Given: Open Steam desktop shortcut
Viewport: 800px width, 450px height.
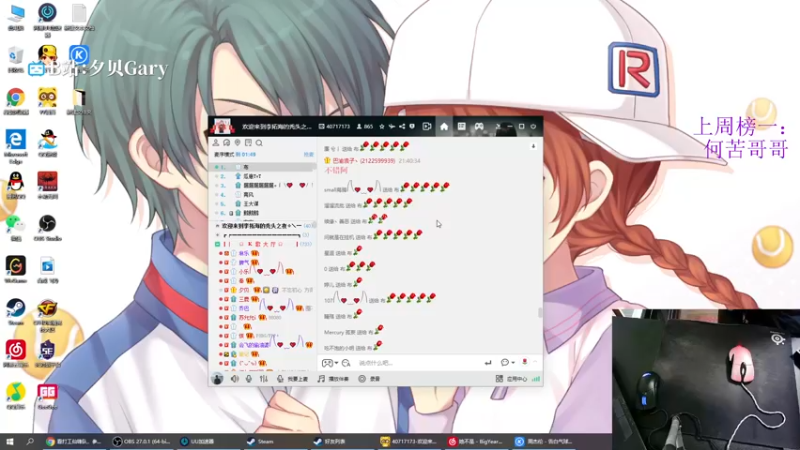Looking at the screenshot, I should coord(16,312).
